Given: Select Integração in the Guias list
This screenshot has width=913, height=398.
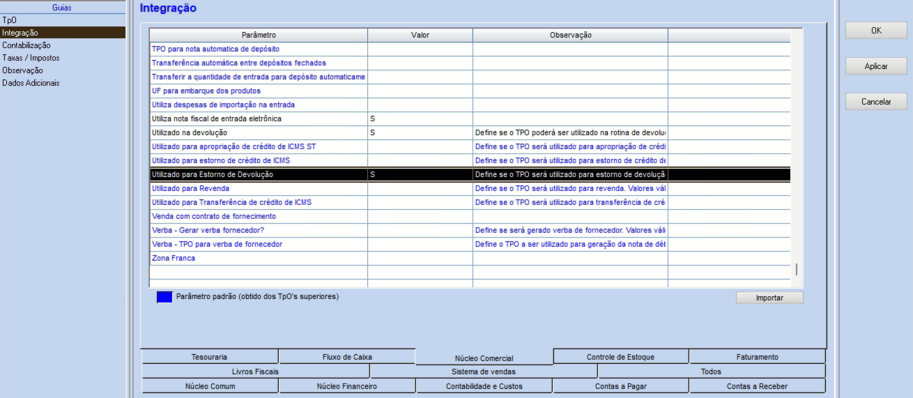Looking at the screenshot, I should tap(62, 33).
